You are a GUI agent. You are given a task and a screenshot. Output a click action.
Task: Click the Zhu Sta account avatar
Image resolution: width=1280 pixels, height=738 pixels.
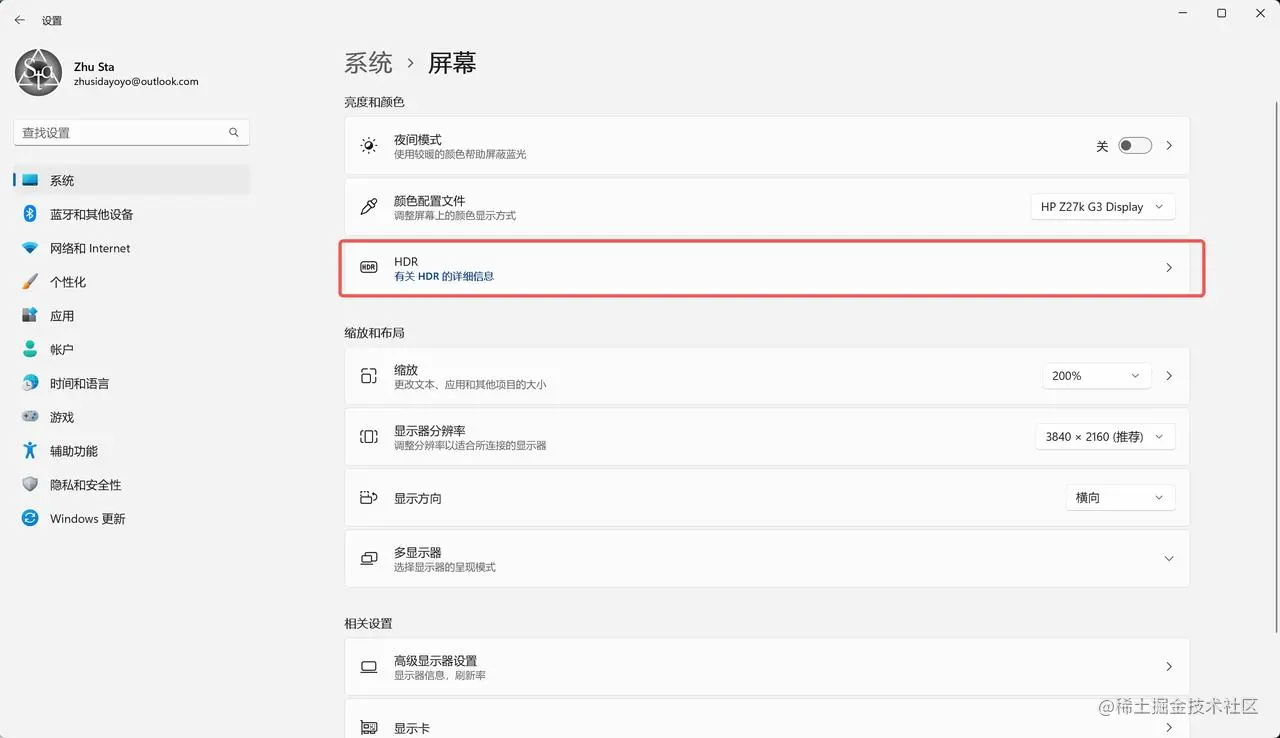pos(38,72)
